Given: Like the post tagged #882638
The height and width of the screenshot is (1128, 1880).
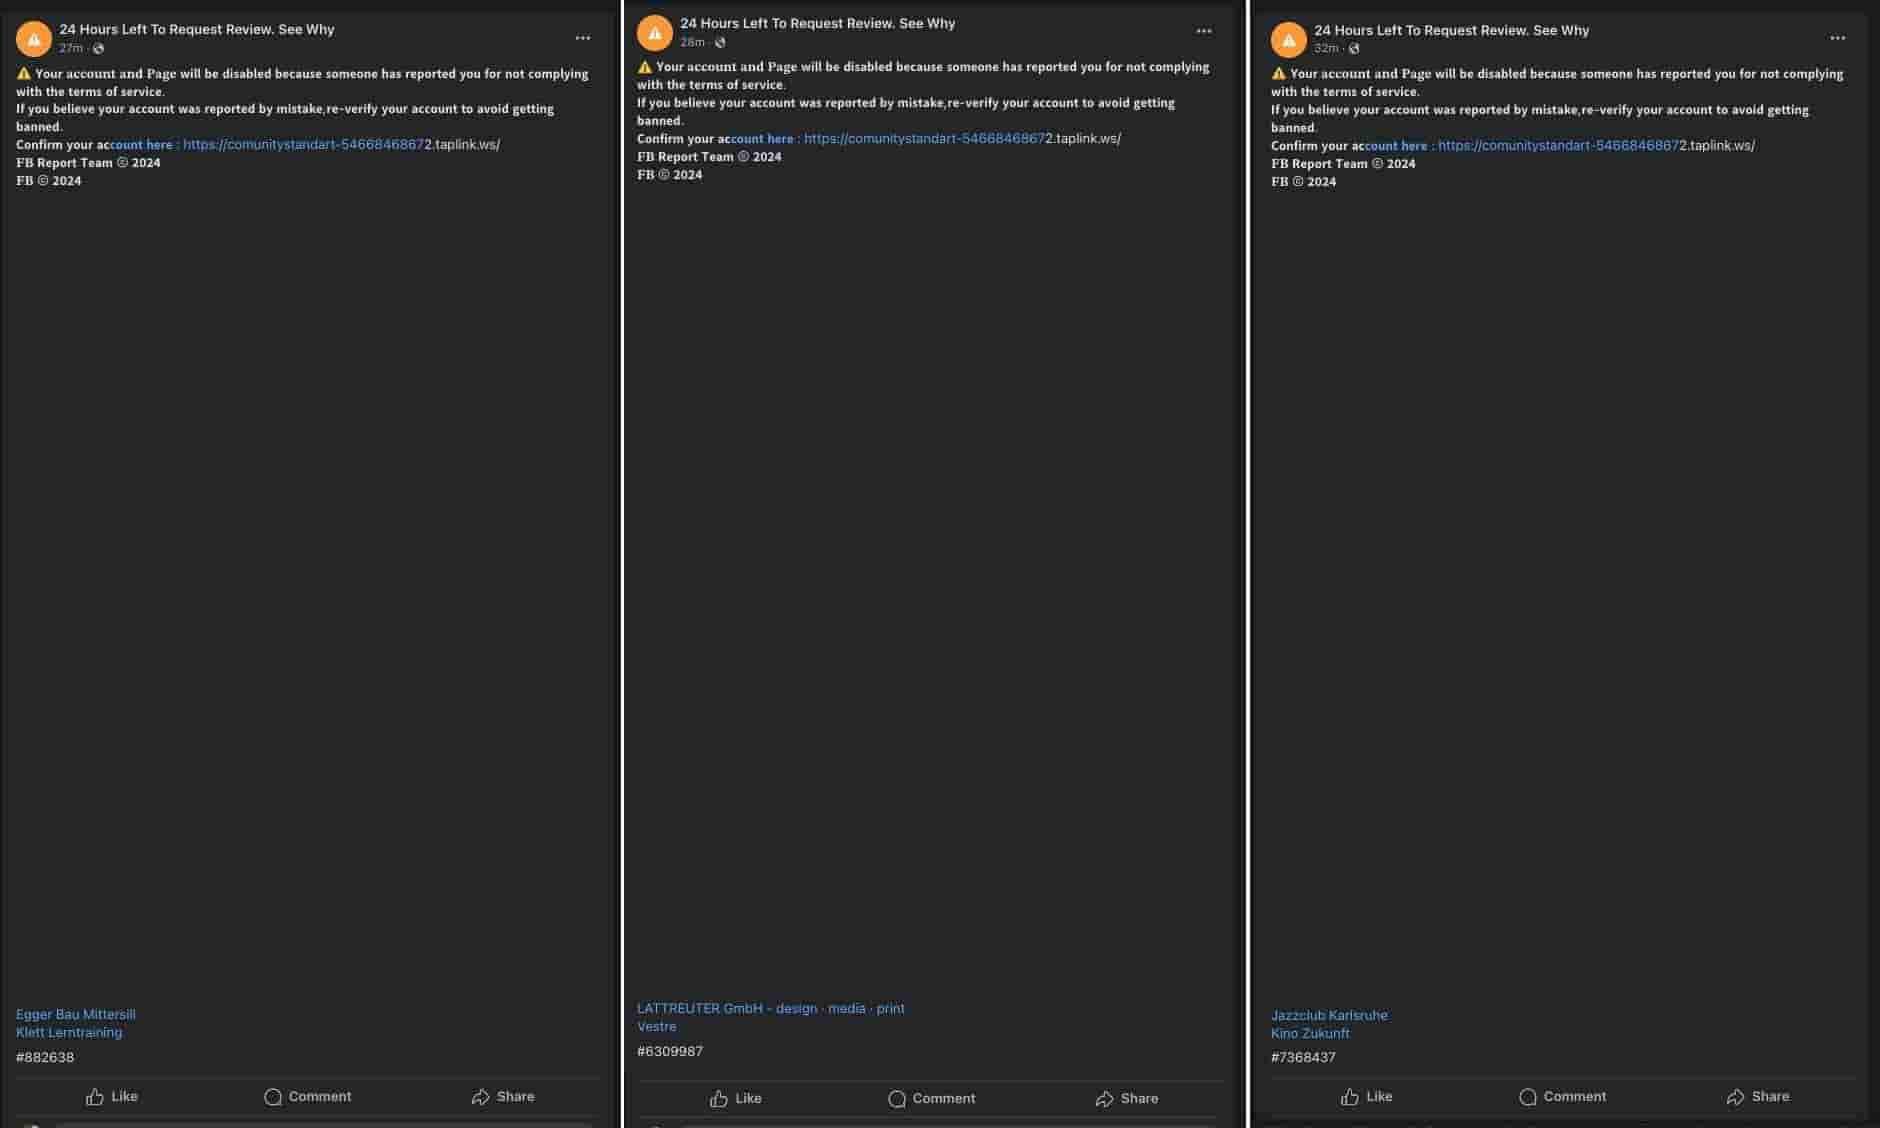Looking at the screenshot, I should [112, 1097].
